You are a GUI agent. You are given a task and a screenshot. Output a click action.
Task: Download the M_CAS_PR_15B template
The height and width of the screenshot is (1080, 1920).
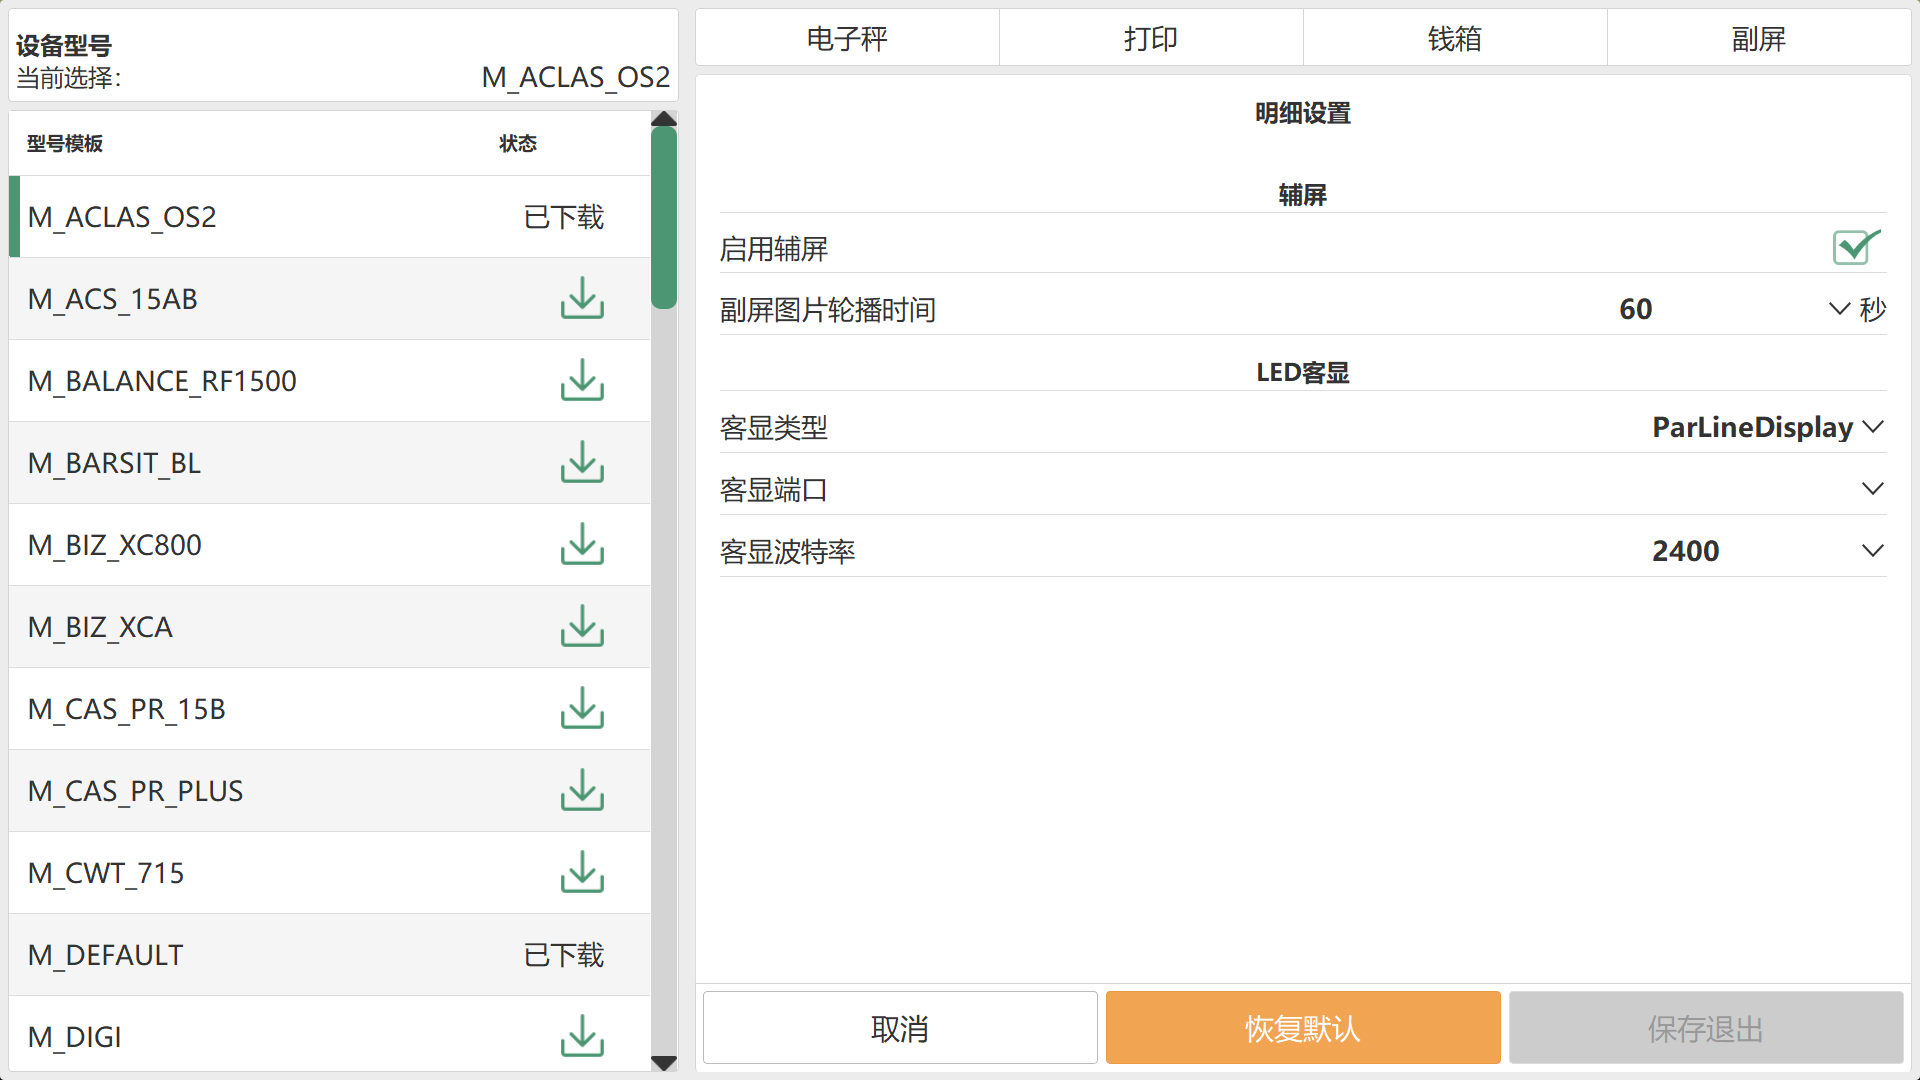pyautogui.click(x=582, y=709)
